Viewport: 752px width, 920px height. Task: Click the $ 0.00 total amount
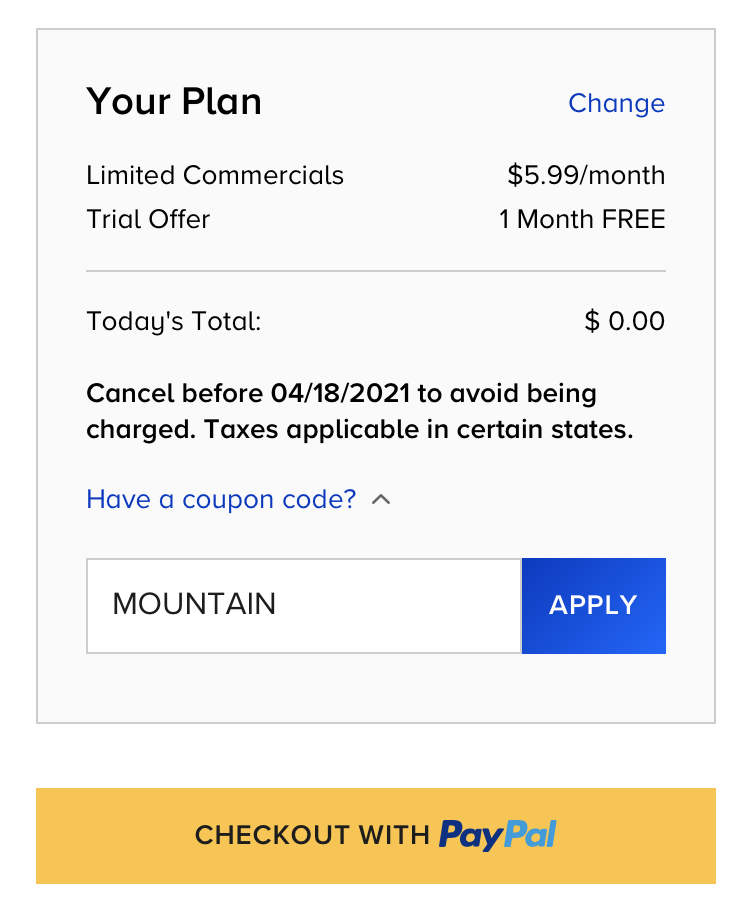click(x=625, y=321)
